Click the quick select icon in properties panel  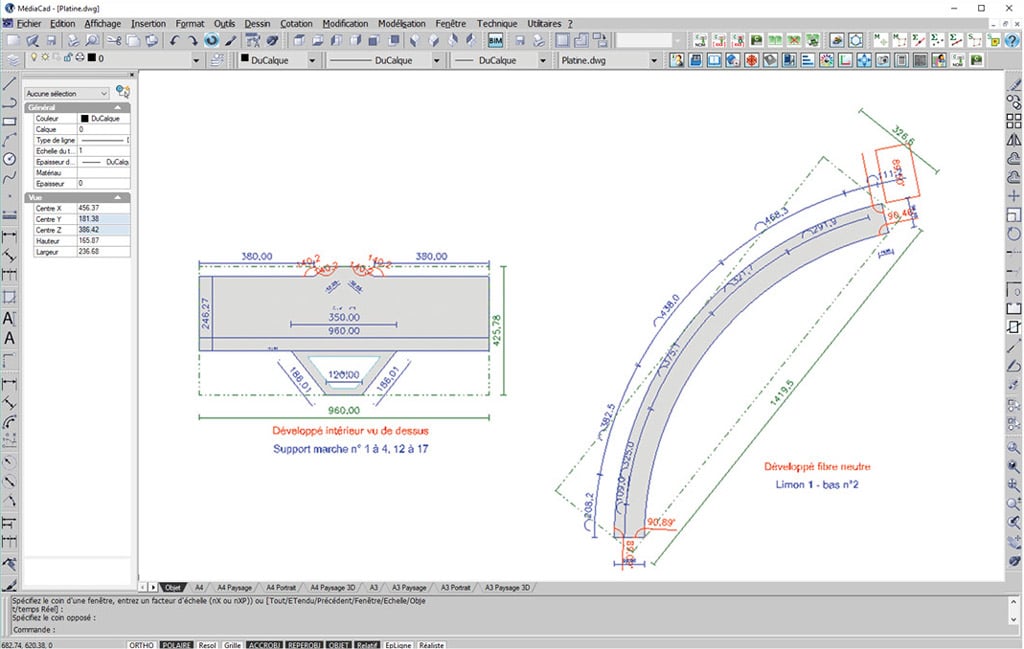(123, 92)
